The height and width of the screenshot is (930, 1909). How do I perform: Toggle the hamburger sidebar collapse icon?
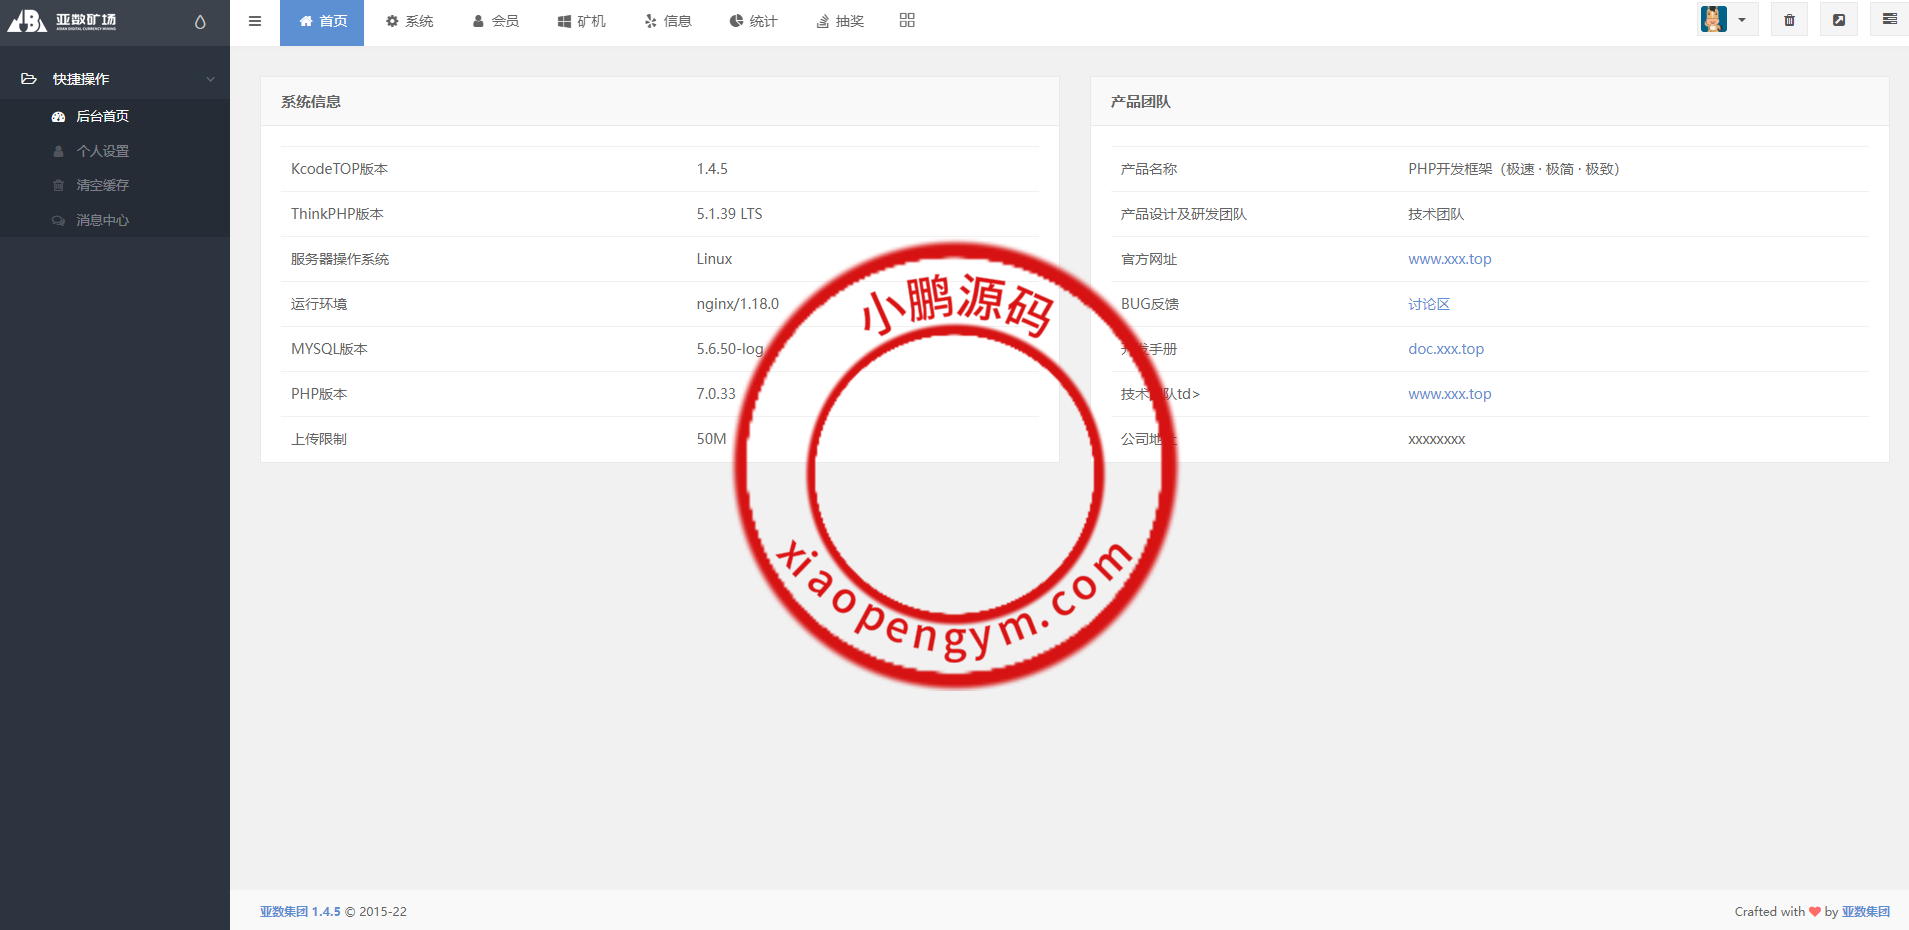pos(255,21)
